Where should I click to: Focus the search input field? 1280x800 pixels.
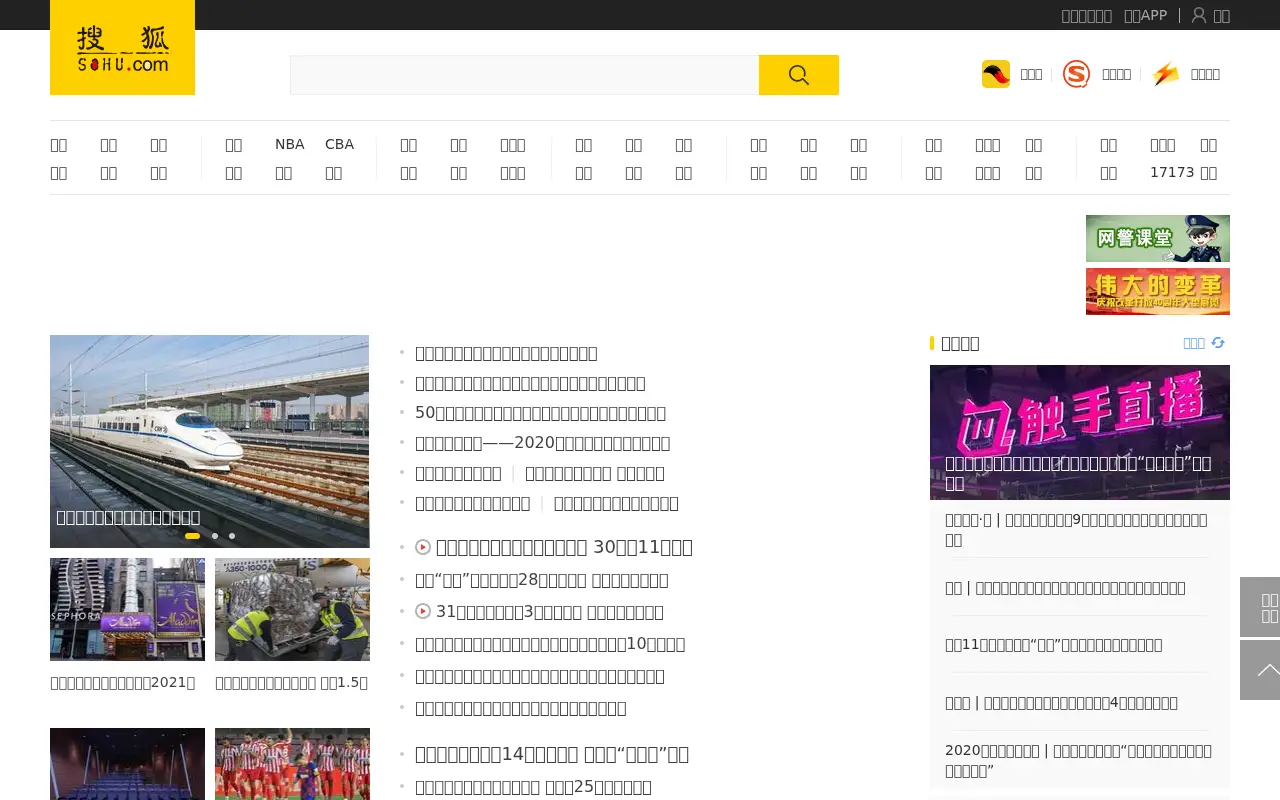coord(524,75)
